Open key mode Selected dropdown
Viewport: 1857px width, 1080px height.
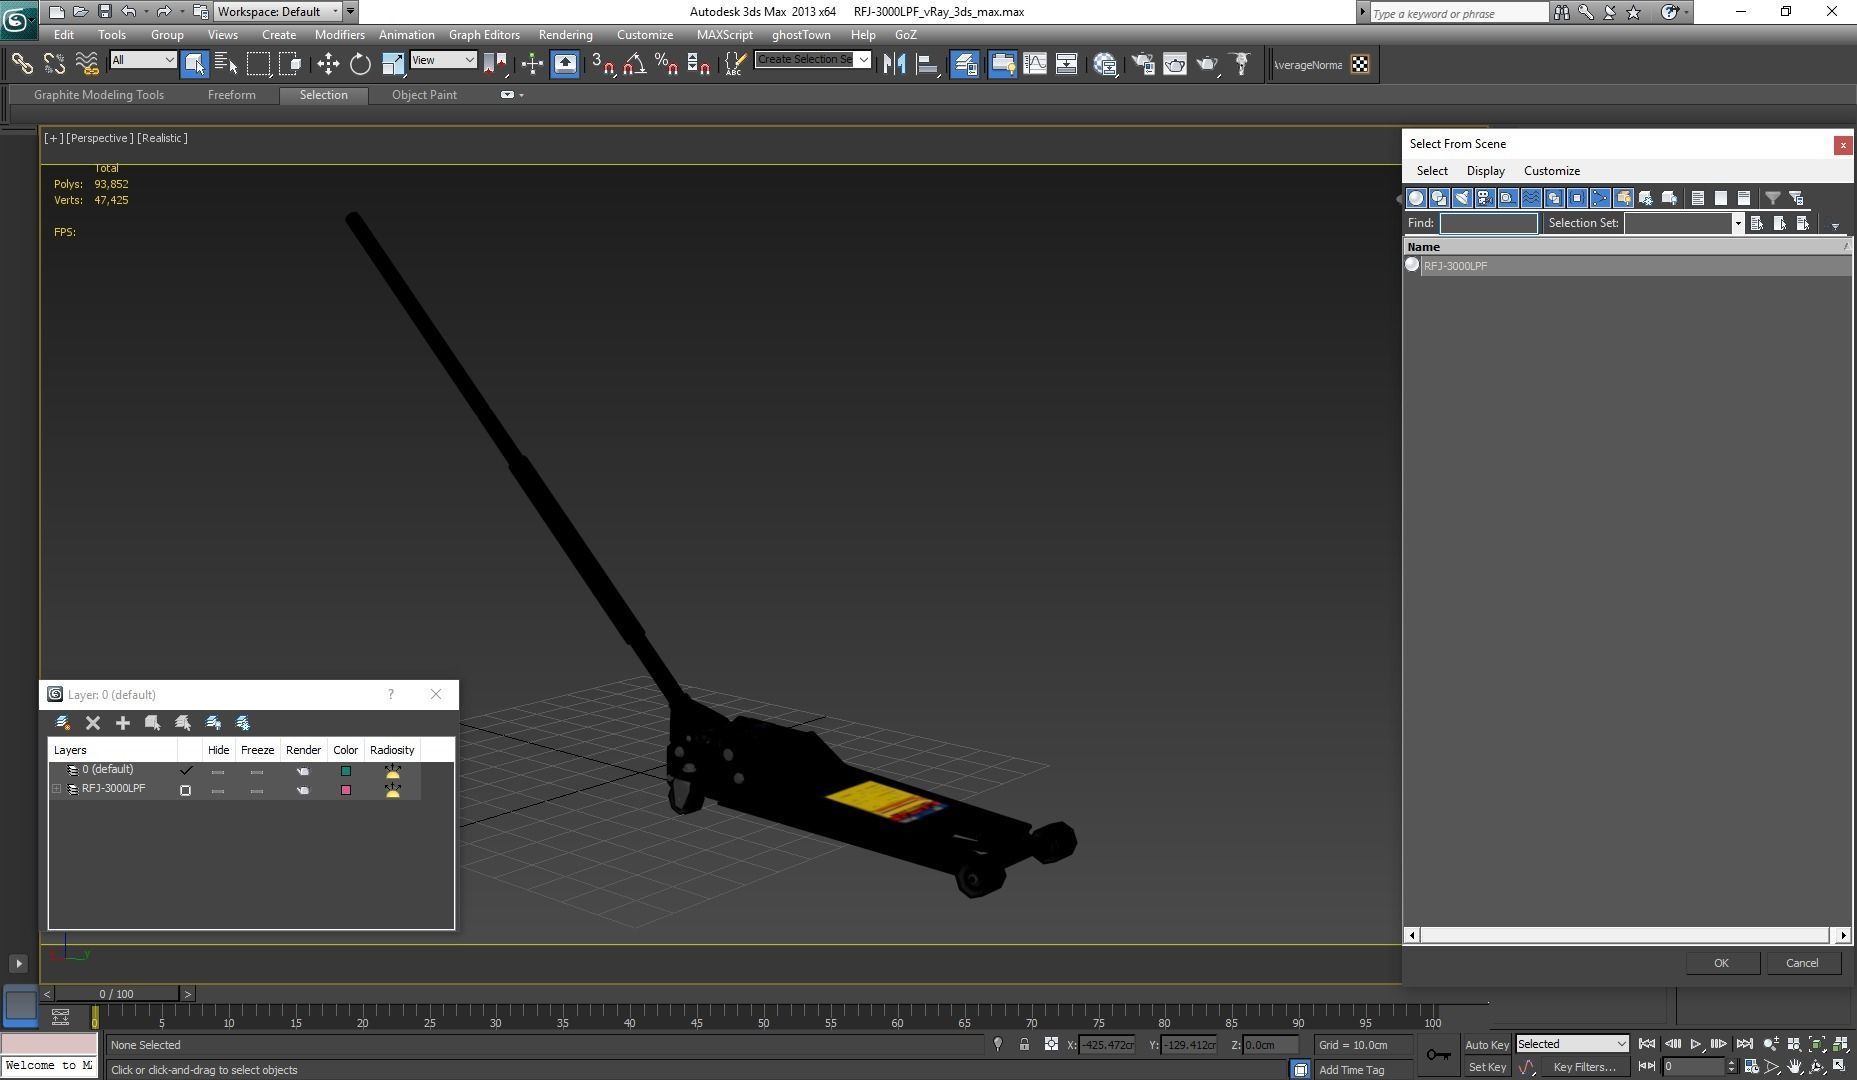coord(1572,1044)
